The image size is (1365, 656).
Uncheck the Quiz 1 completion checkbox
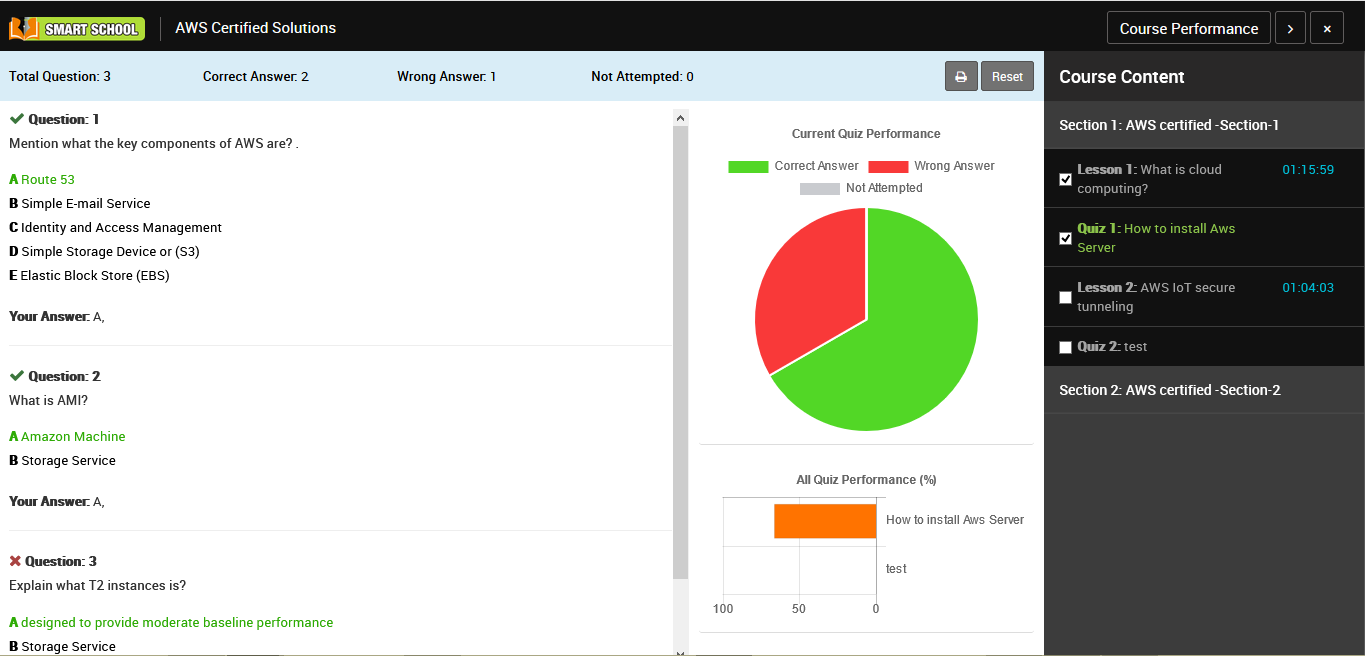(x=1066, y=238)
